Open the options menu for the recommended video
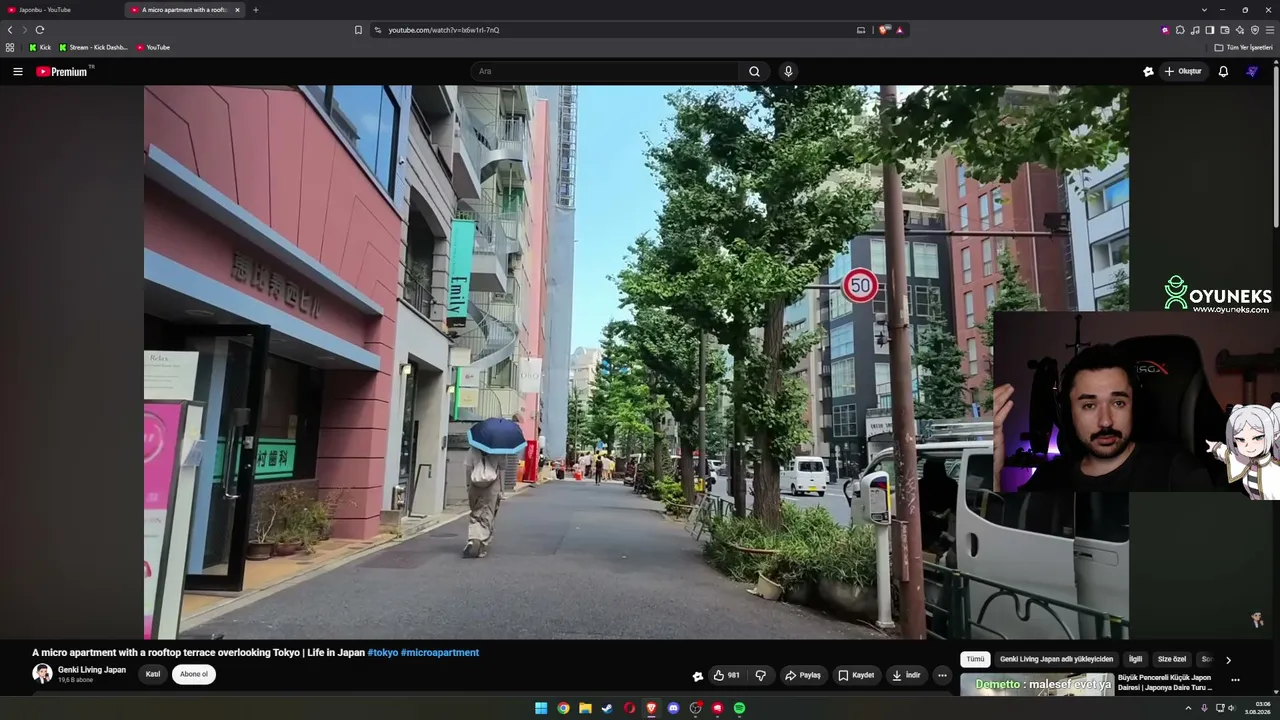The height and width of the screenshot is (720, 1280). (1235, 680)
